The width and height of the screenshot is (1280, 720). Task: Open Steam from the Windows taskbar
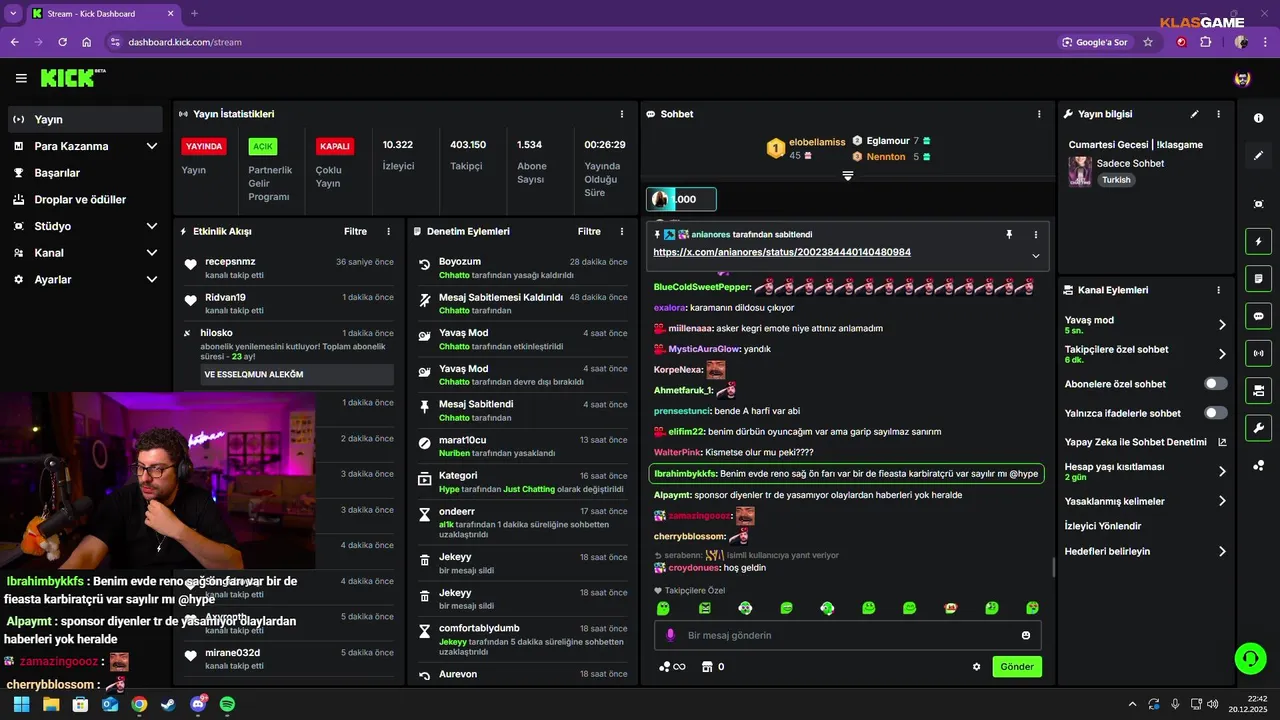click(168, 704)
